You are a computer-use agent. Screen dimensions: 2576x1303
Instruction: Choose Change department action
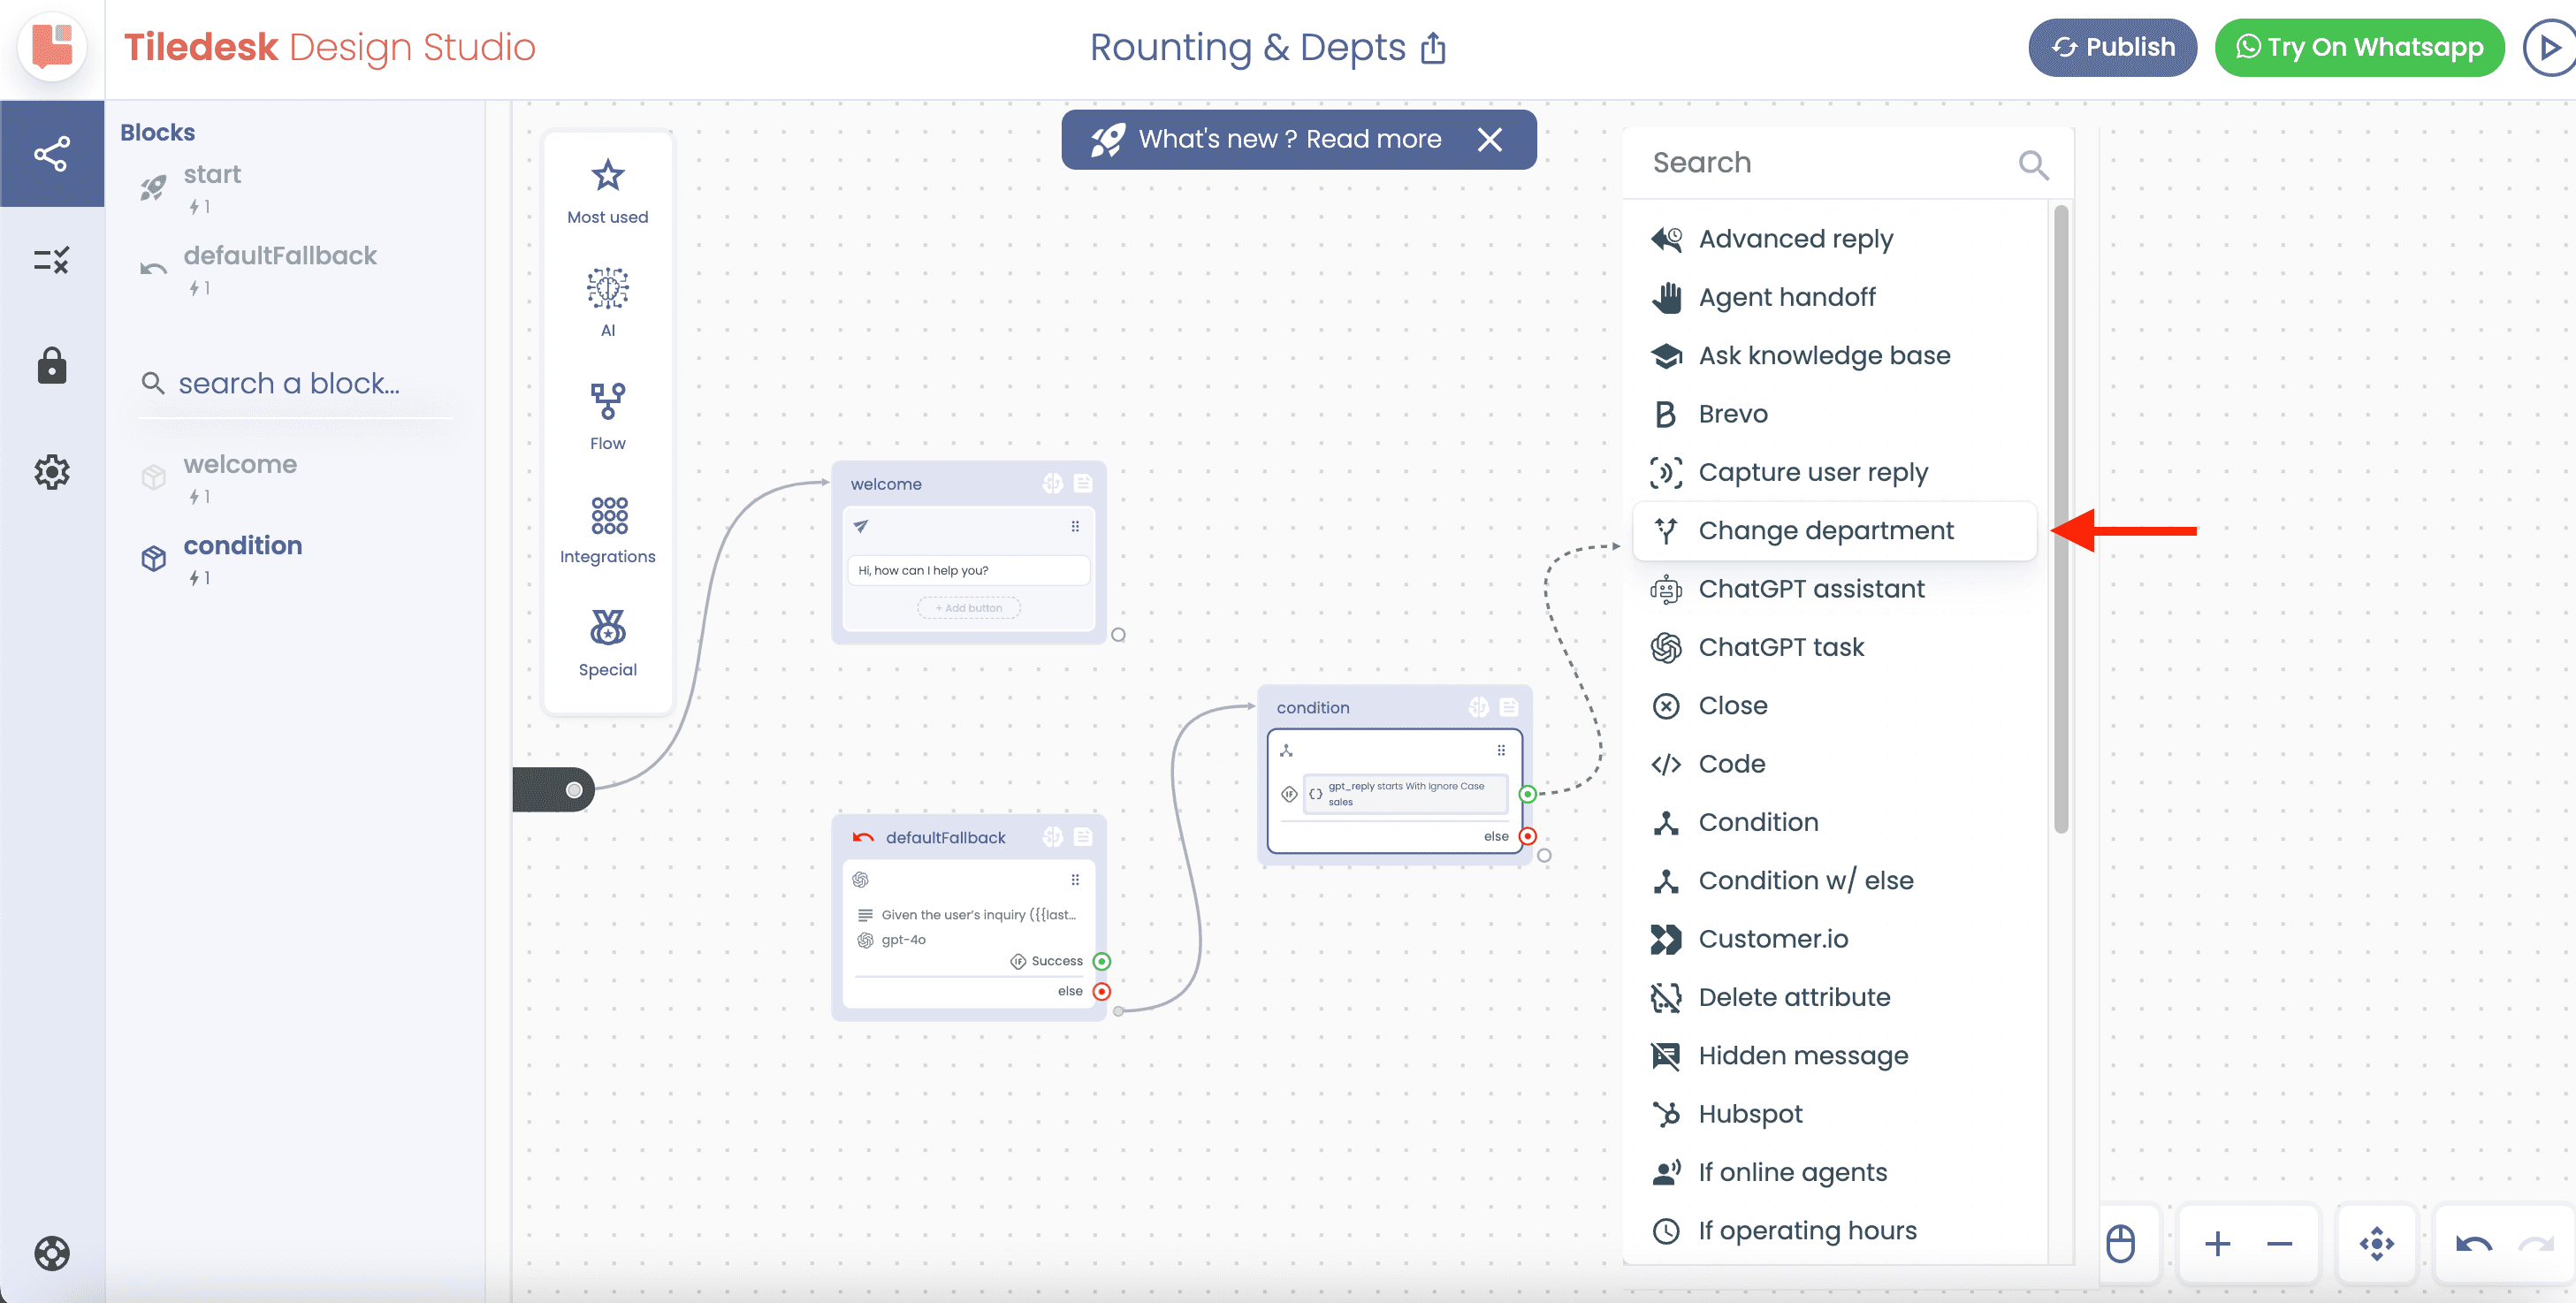pyautogui.click(x=1834, y=530)
